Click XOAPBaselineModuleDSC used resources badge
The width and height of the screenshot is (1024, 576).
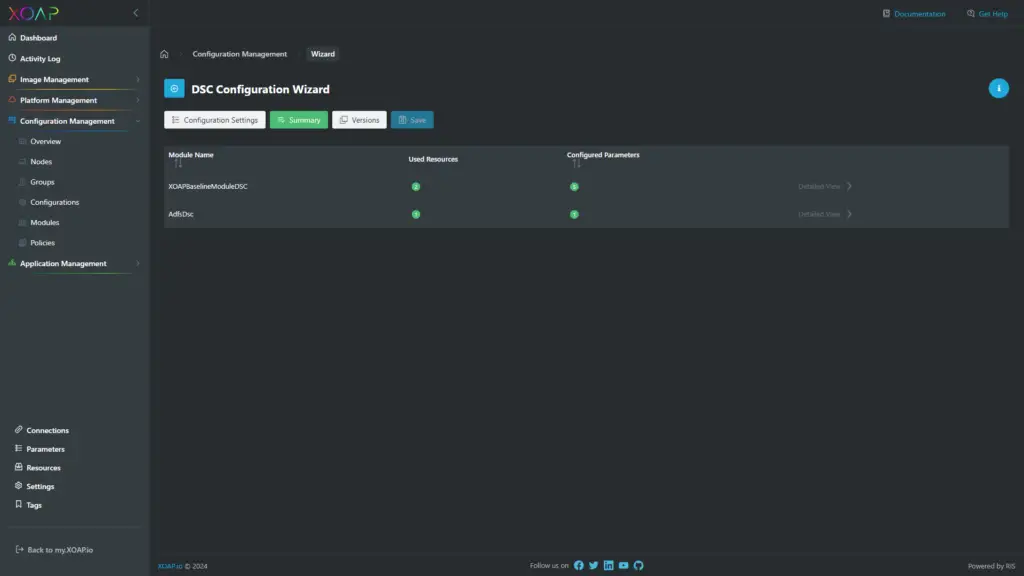(x=416, y=187)
